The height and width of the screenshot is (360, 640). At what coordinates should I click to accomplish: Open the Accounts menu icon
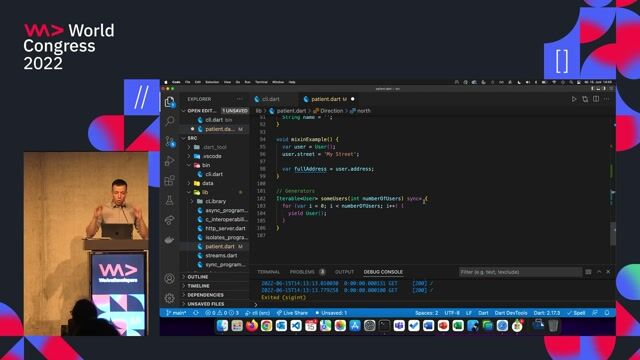pos(170,278)
